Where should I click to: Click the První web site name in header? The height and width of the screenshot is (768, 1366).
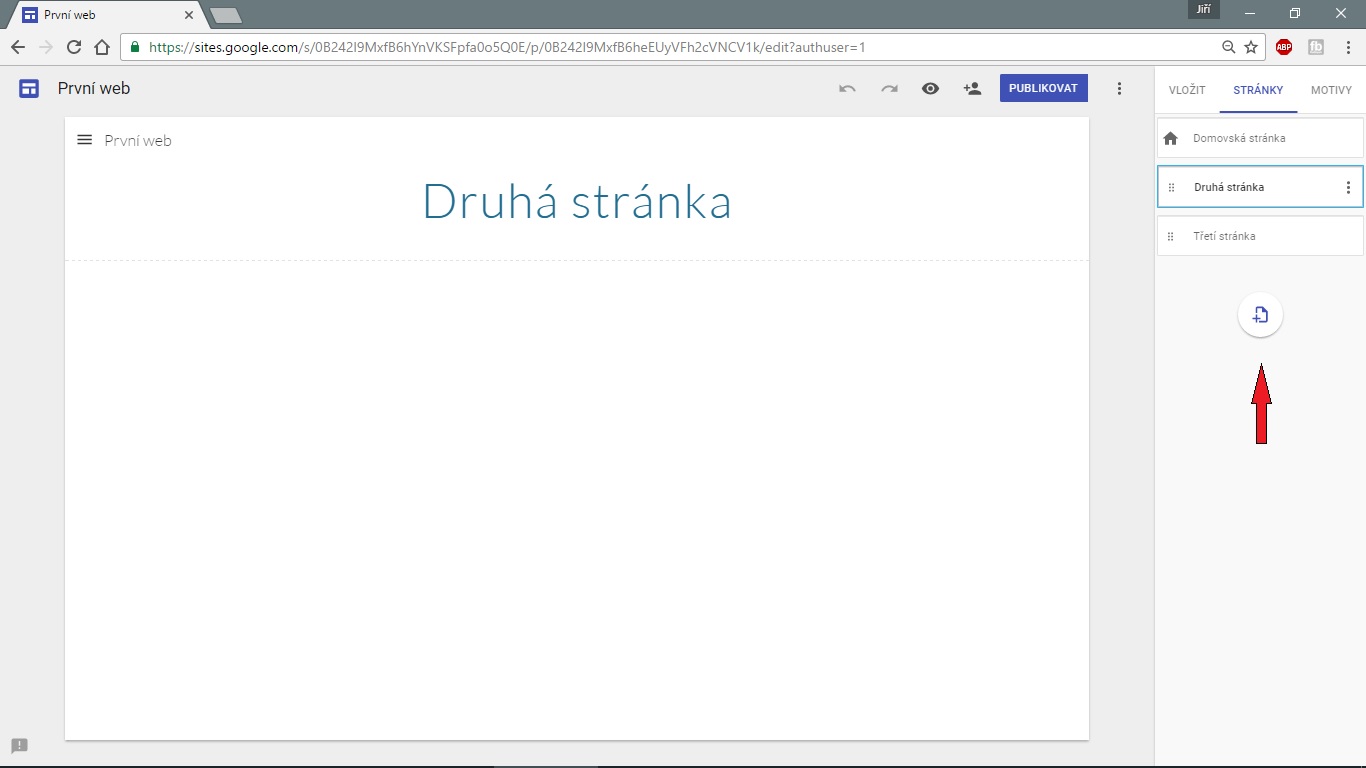138,141
